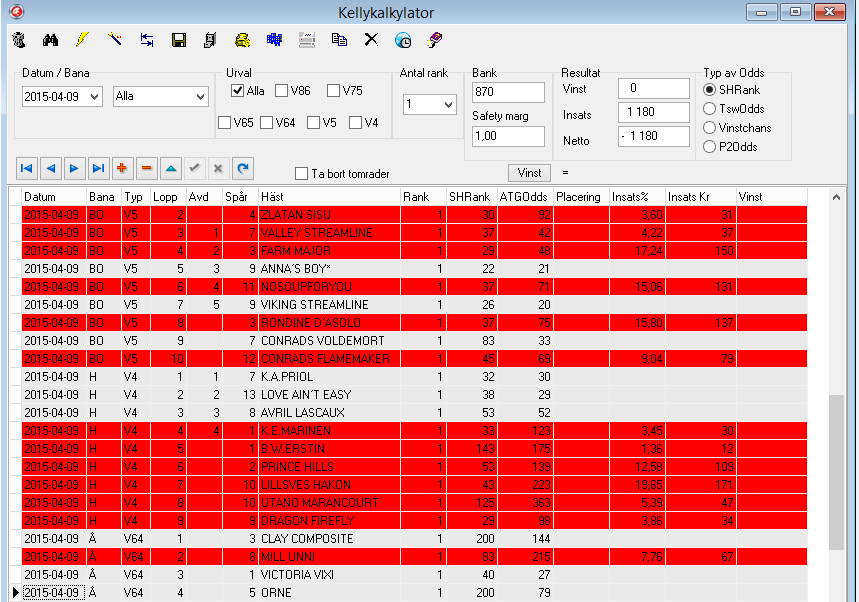Image resolution: width=859 pixels, height=602 pixels.
Task: Click the Bank input field with 870
Action: pos(508,92)
